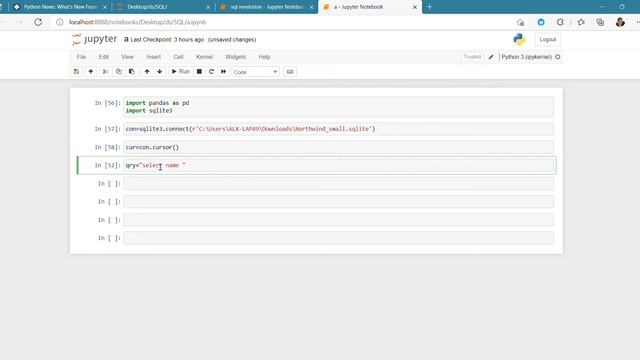Screen dimensions: 640x360
Task: Open the Help menu
Action: point(264,57)
